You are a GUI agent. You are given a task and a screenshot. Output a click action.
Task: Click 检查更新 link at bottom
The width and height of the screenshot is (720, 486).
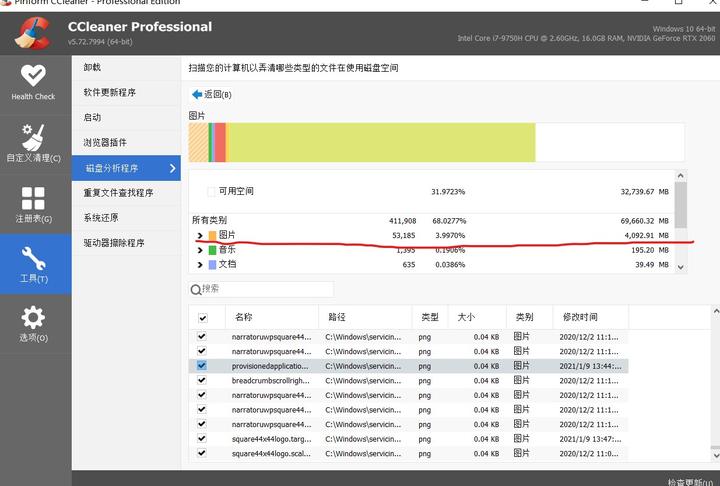click(690, 482)
